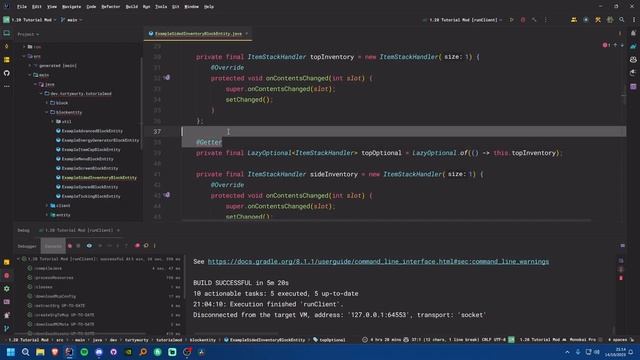Open the File menu

pos(22,7)
